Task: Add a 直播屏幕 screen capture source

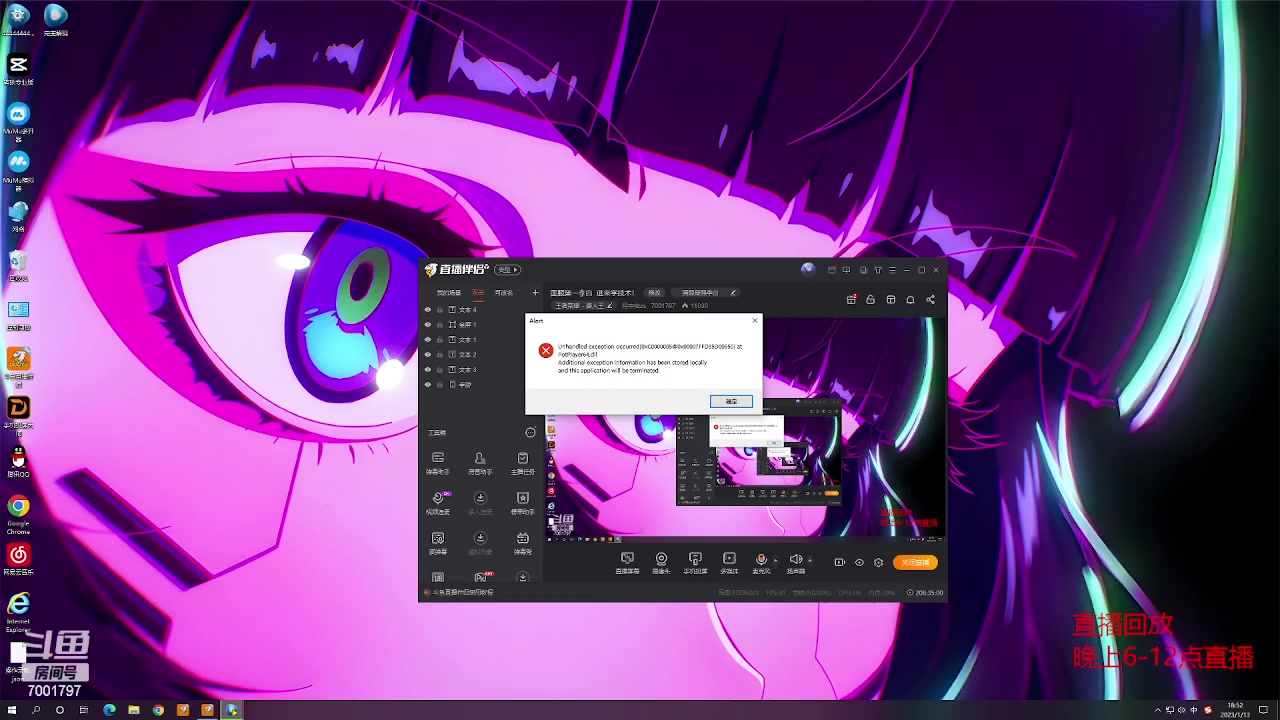Action: point(627,563)
